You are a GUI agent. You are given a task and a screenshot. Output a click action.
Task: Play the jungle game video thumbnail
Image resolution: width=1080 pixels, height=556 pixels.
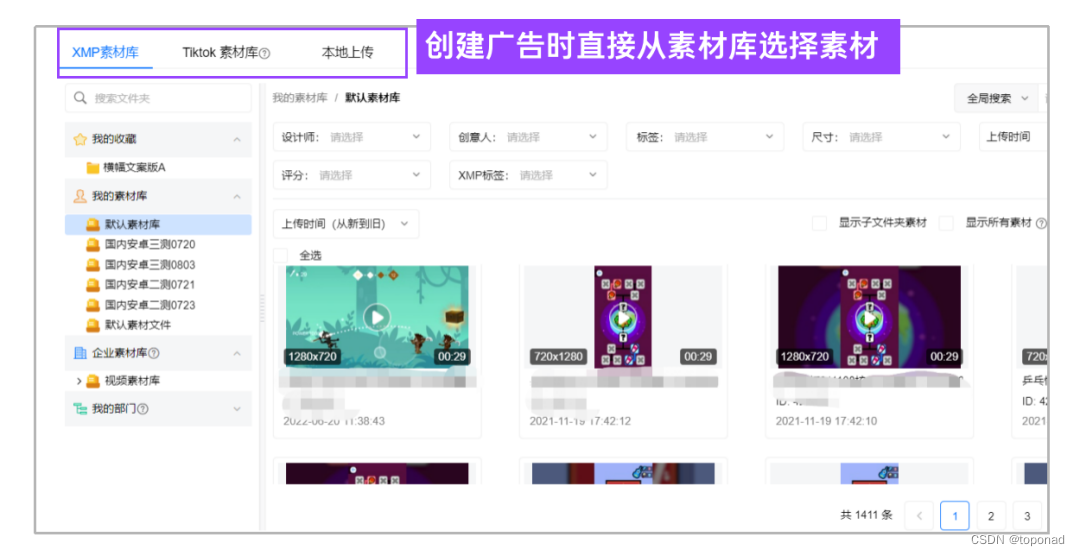point(377,317)
